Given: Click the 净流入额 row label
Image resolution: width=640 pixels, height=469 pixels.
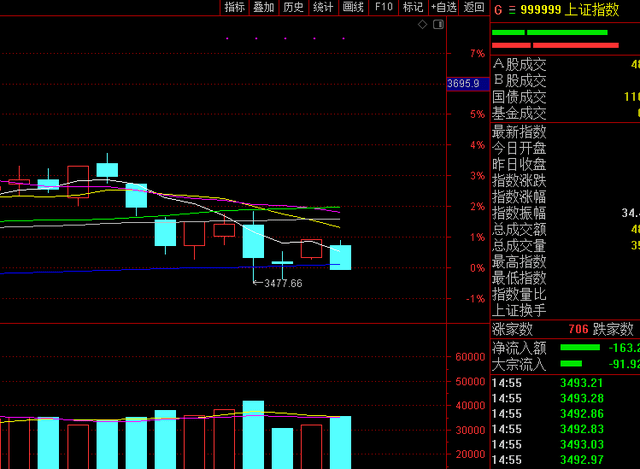Looking at the screenshot, I should (x=519, y=348).
